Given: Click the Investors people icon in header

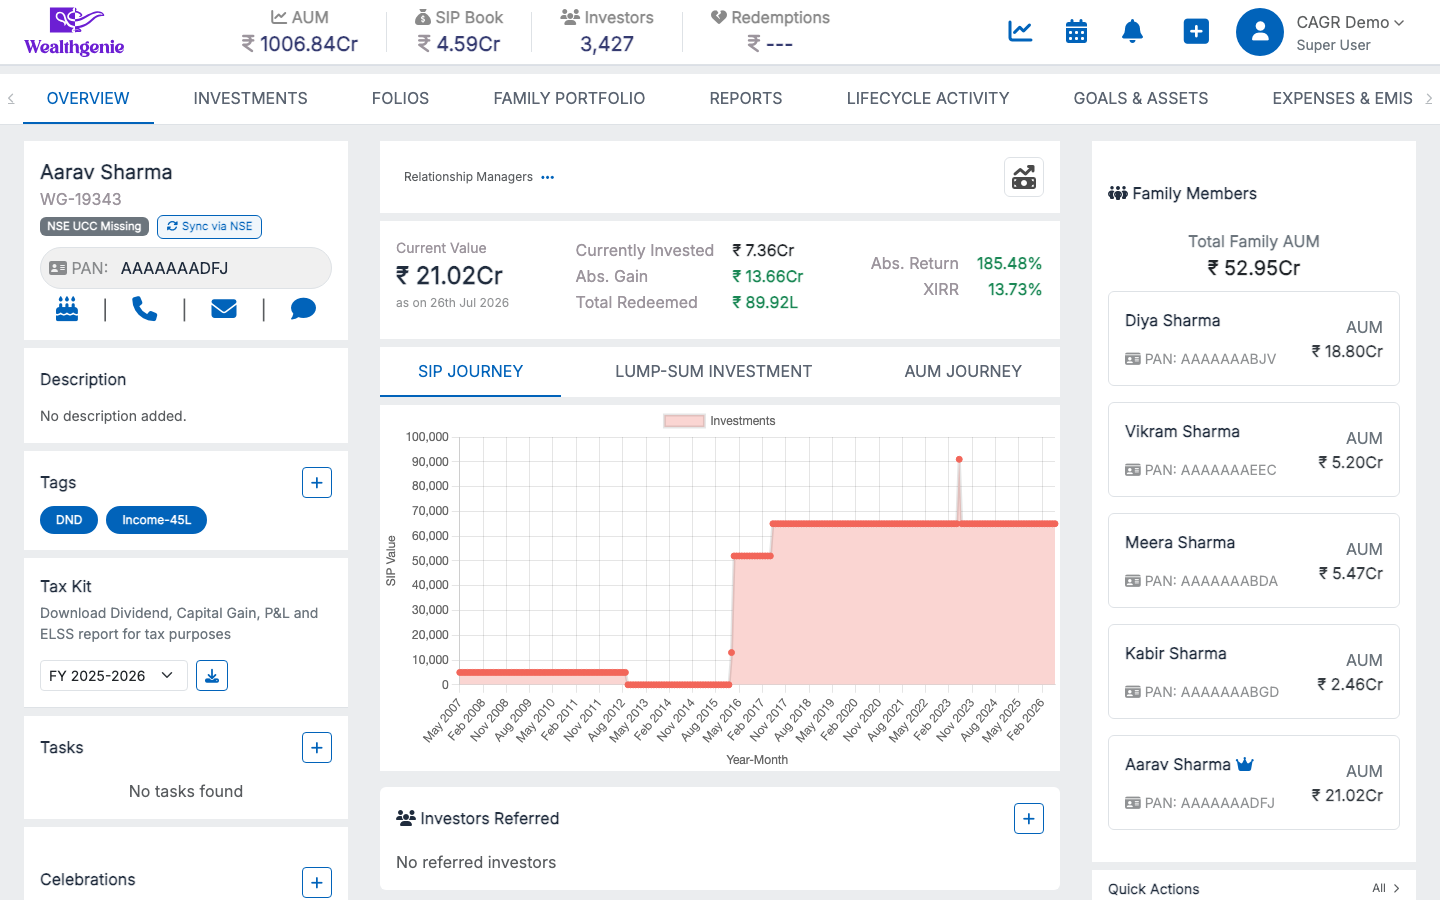Looking at the screenshot, I should coord(570,18).
